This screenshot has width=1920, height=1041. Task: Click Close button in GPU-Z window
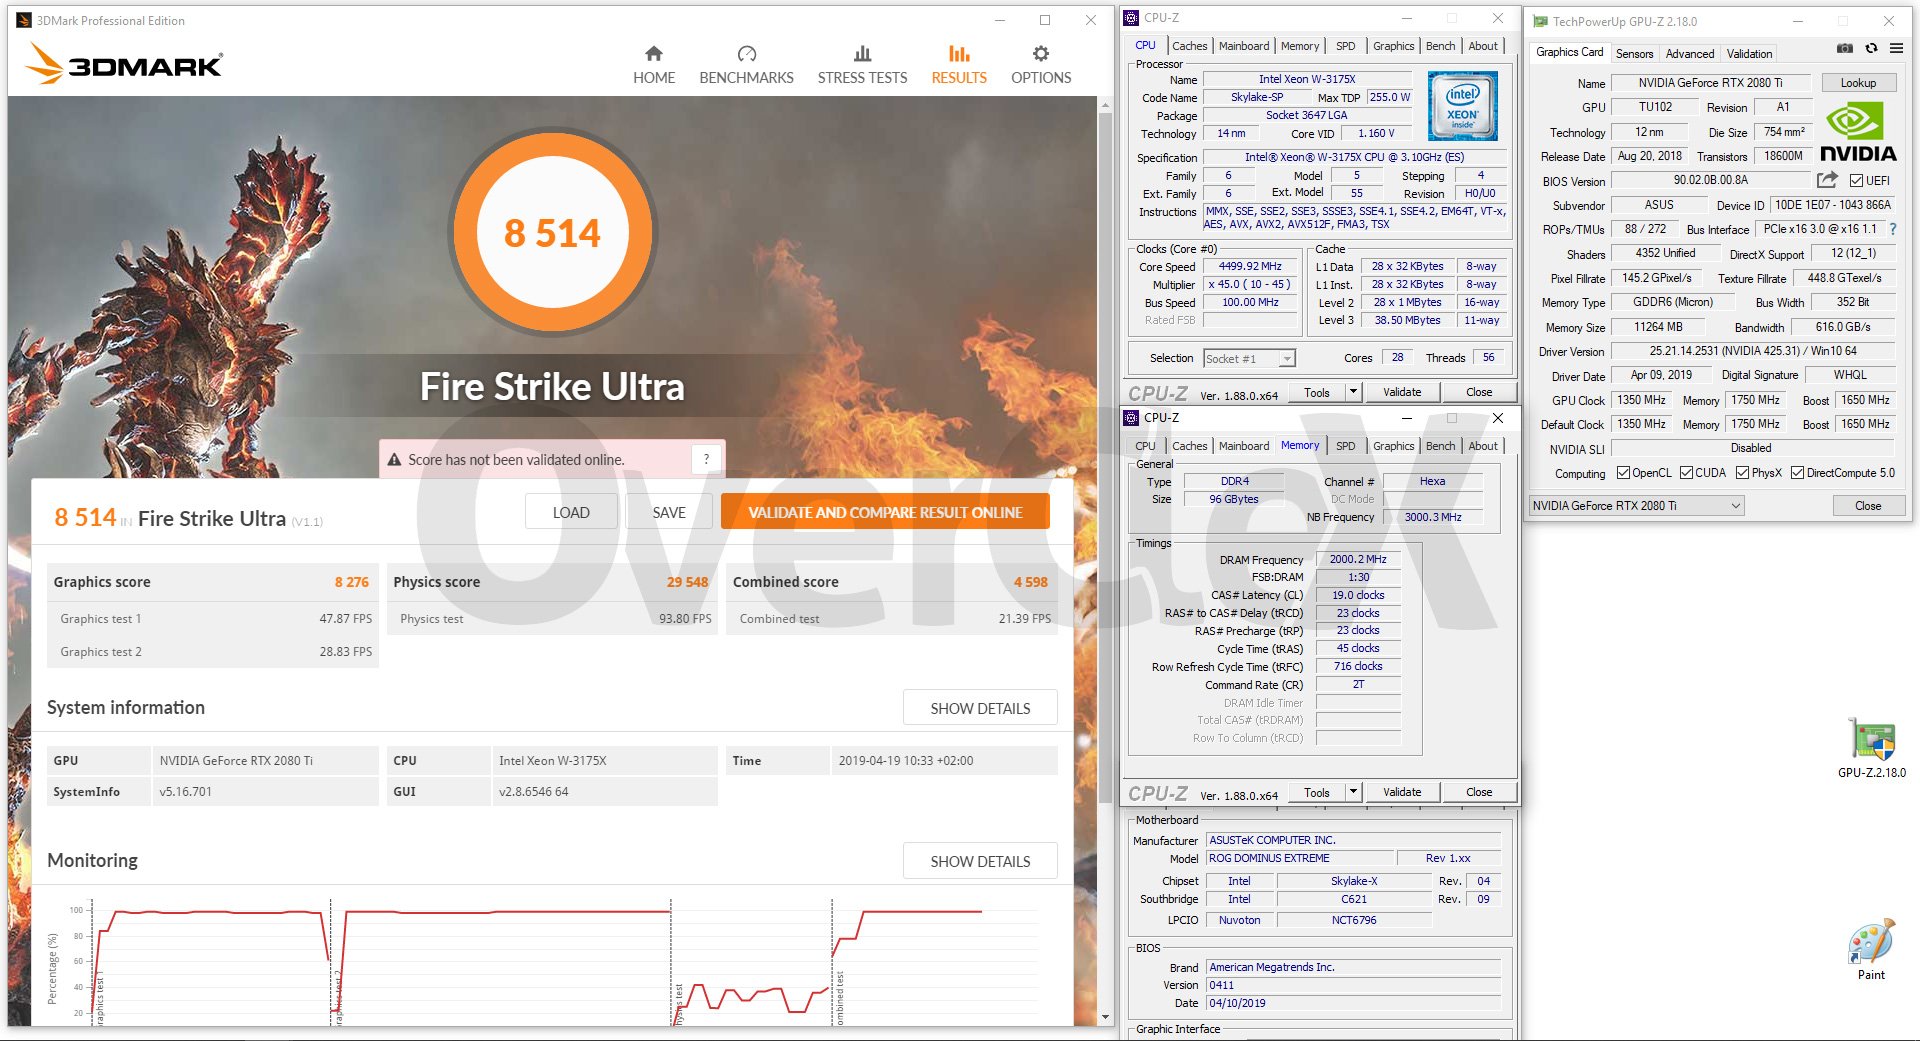[x=1868, y=506]
